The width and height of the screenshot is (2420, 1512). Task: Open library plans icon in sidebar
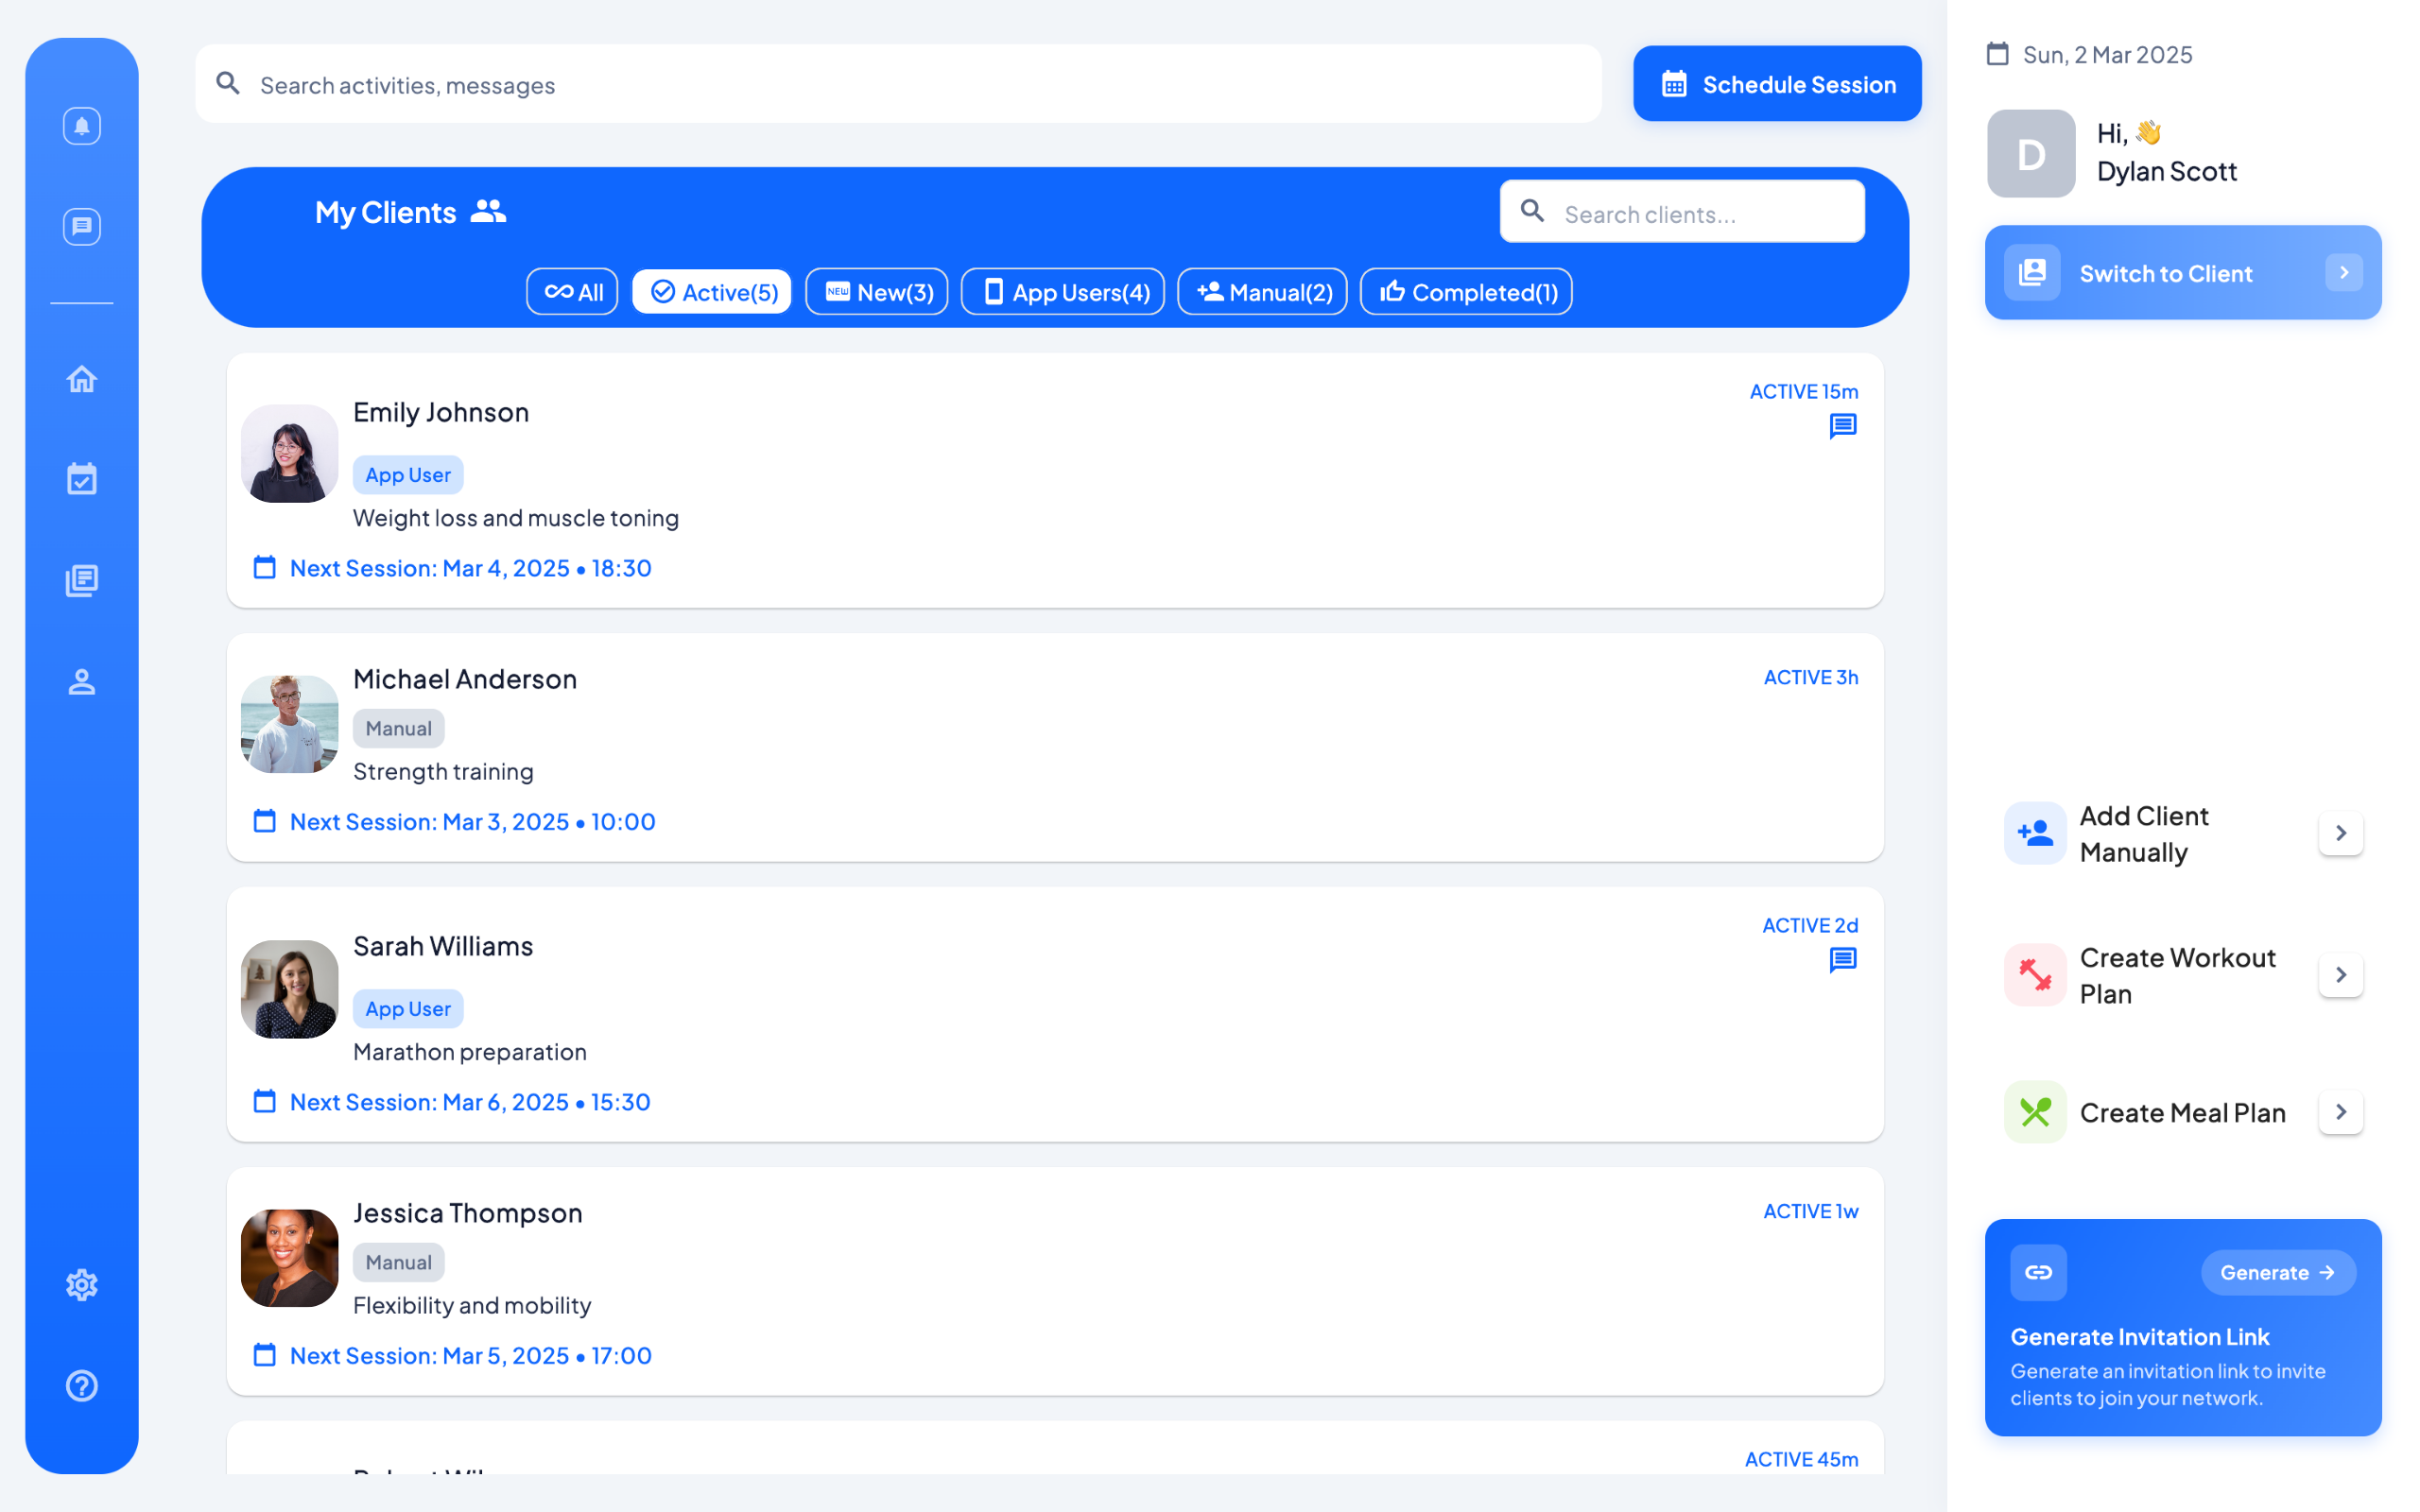82,581
